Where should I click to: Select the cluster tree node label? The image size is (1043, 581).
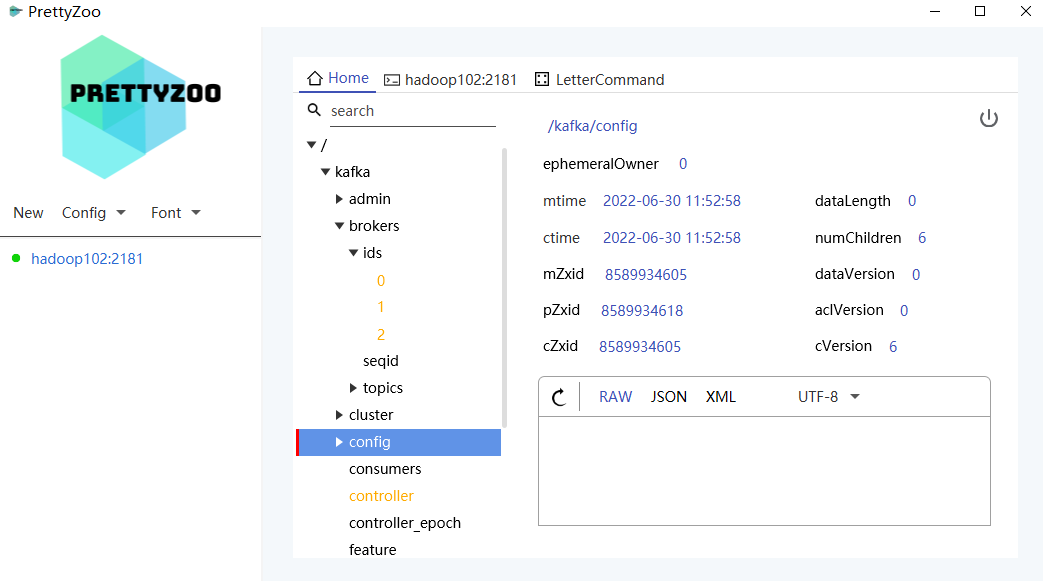coord(371,415)
